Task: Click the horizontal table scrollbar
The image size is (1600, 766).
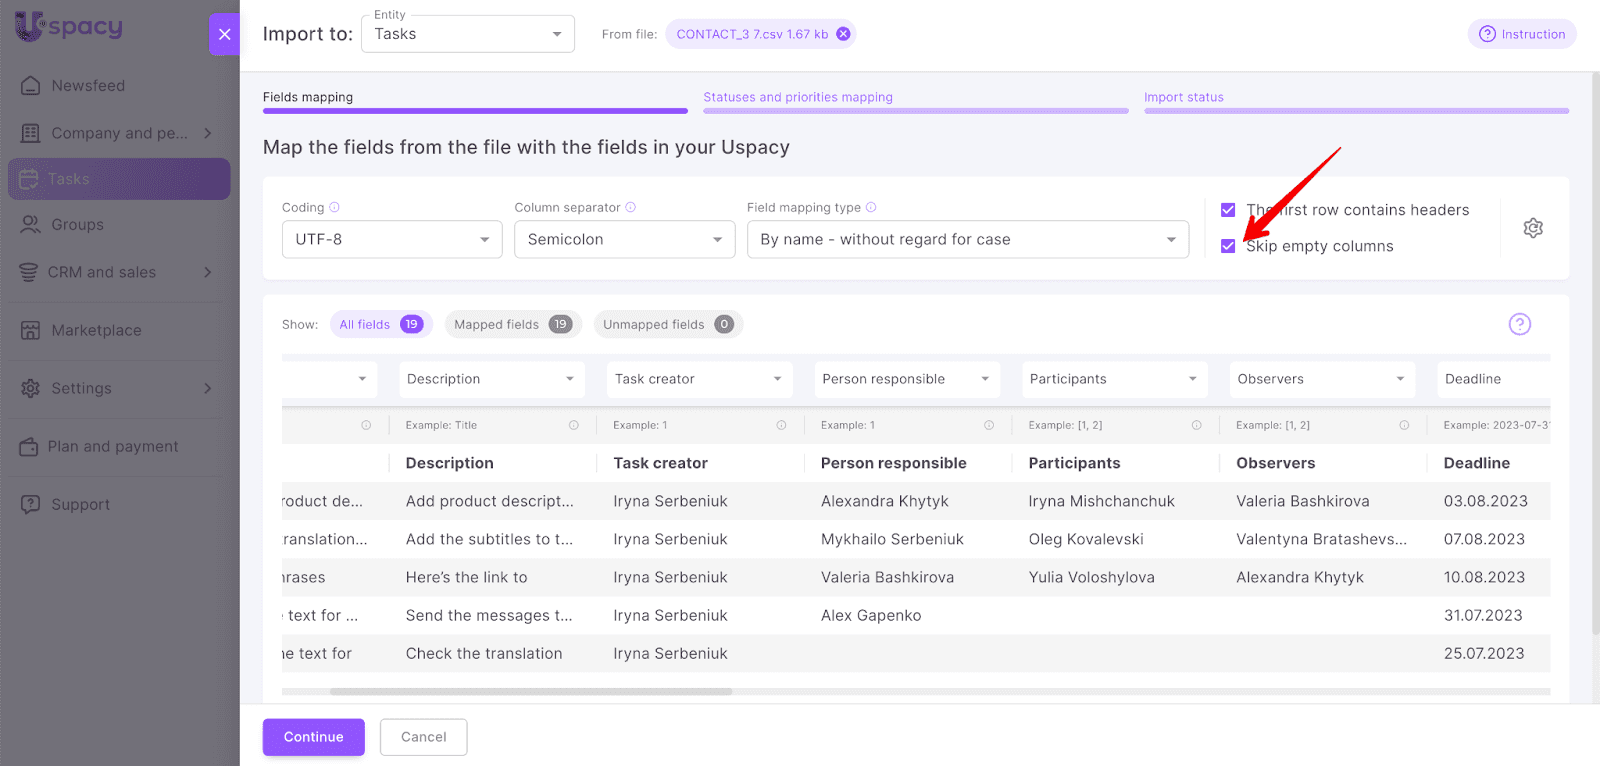Action: pos(530,691)
